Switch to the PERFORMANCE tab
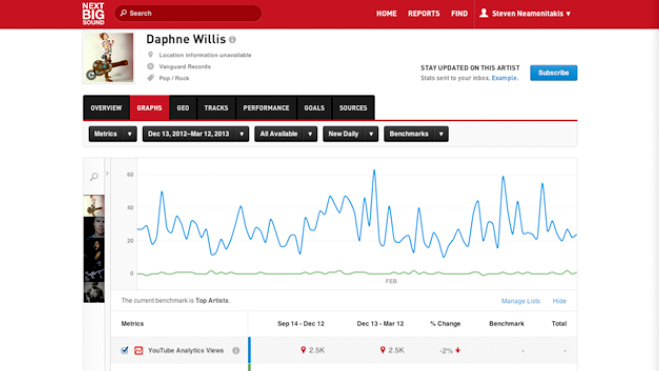The image size is (659, 371). tap(266, 108)
